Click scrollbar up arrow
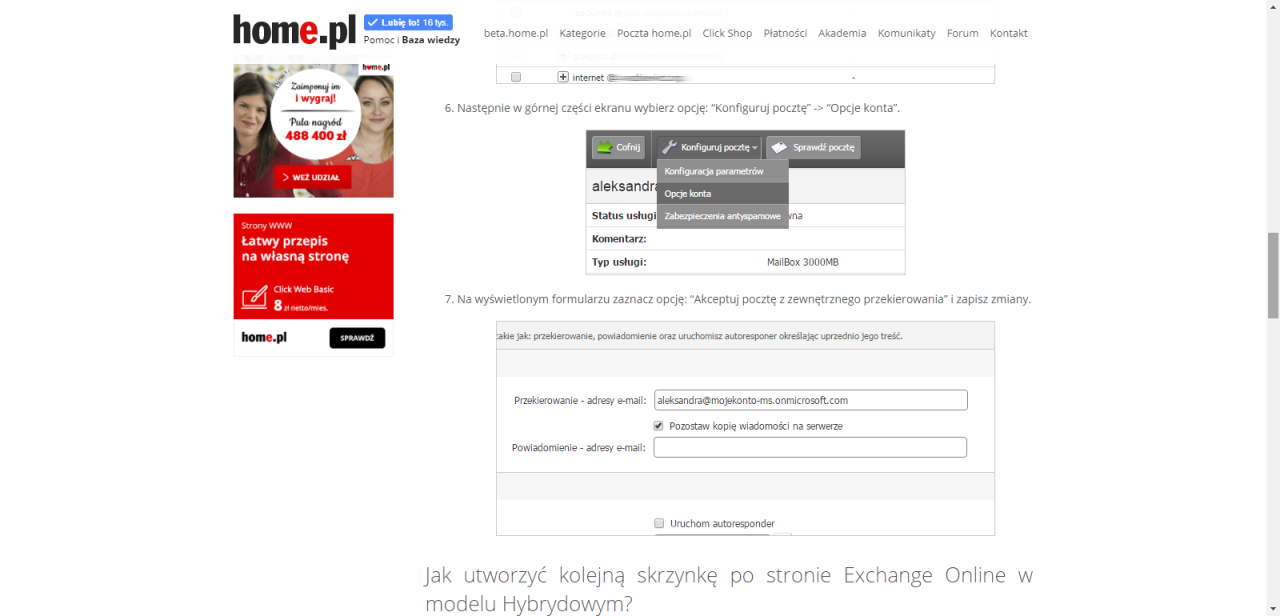 (1273, 6)
